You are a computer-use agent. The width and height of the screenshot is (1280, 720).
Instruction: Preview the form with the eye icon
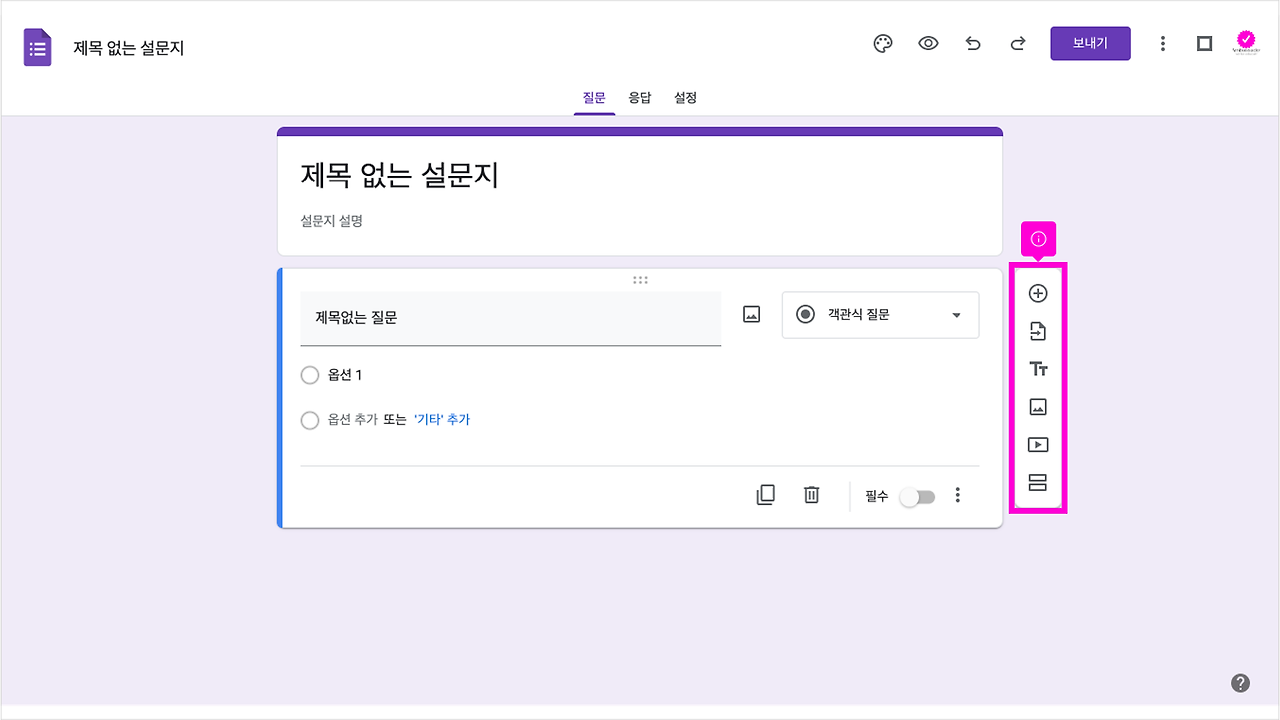[x=927, y=43]
